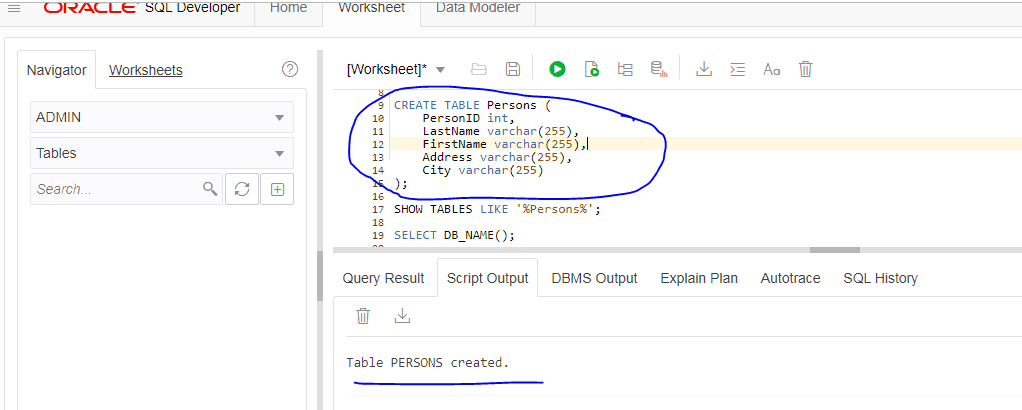Open the Data Modeler tab
The height and width of the screenshot is (410, 1022).
[478, 8]
